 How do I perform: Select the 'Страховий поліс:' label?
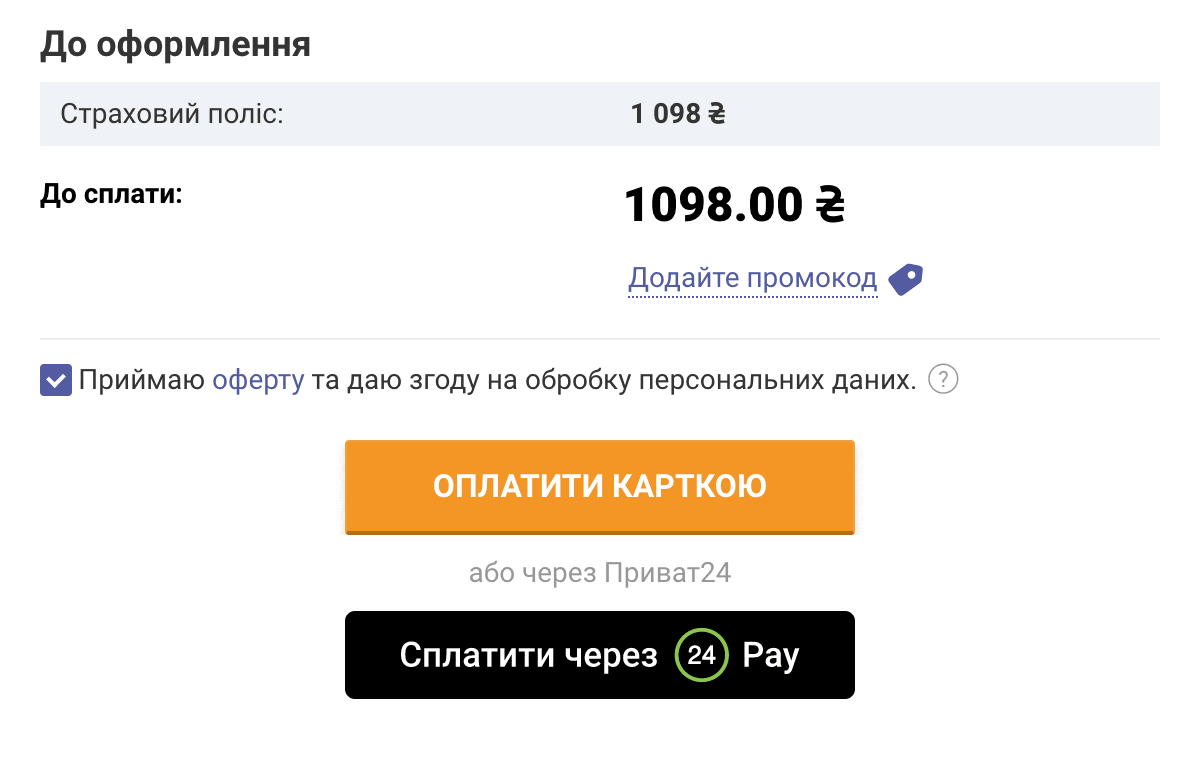coord(172,114)
